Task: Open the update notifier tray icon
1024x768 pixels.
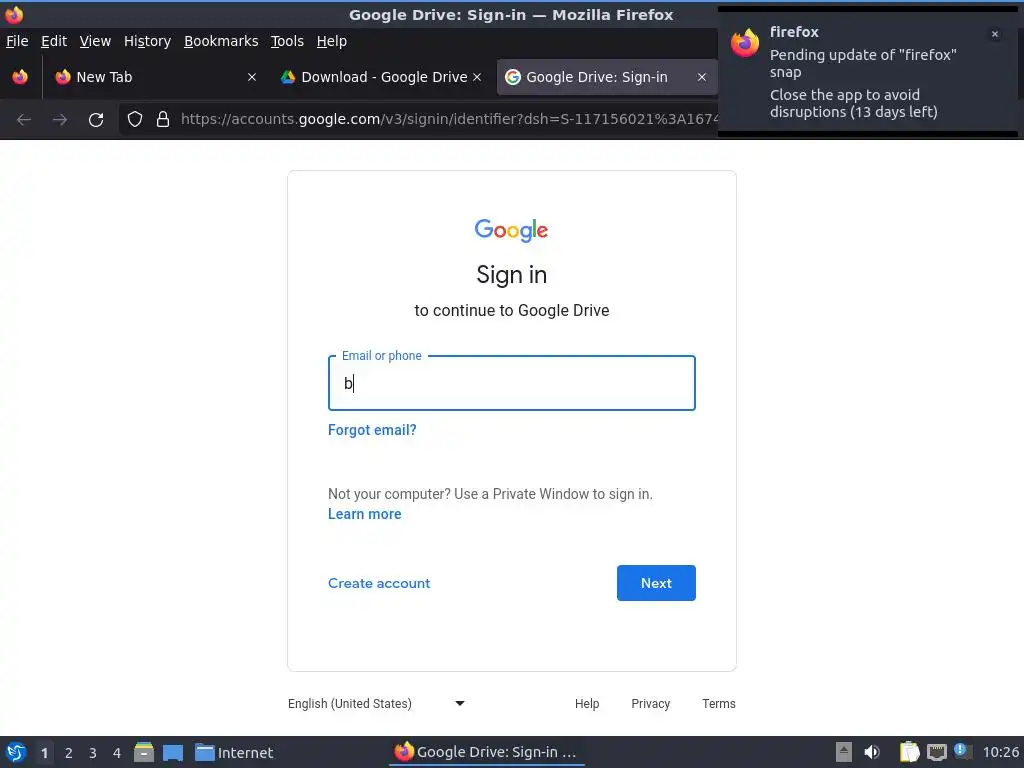Action: (x=962, y=751)
